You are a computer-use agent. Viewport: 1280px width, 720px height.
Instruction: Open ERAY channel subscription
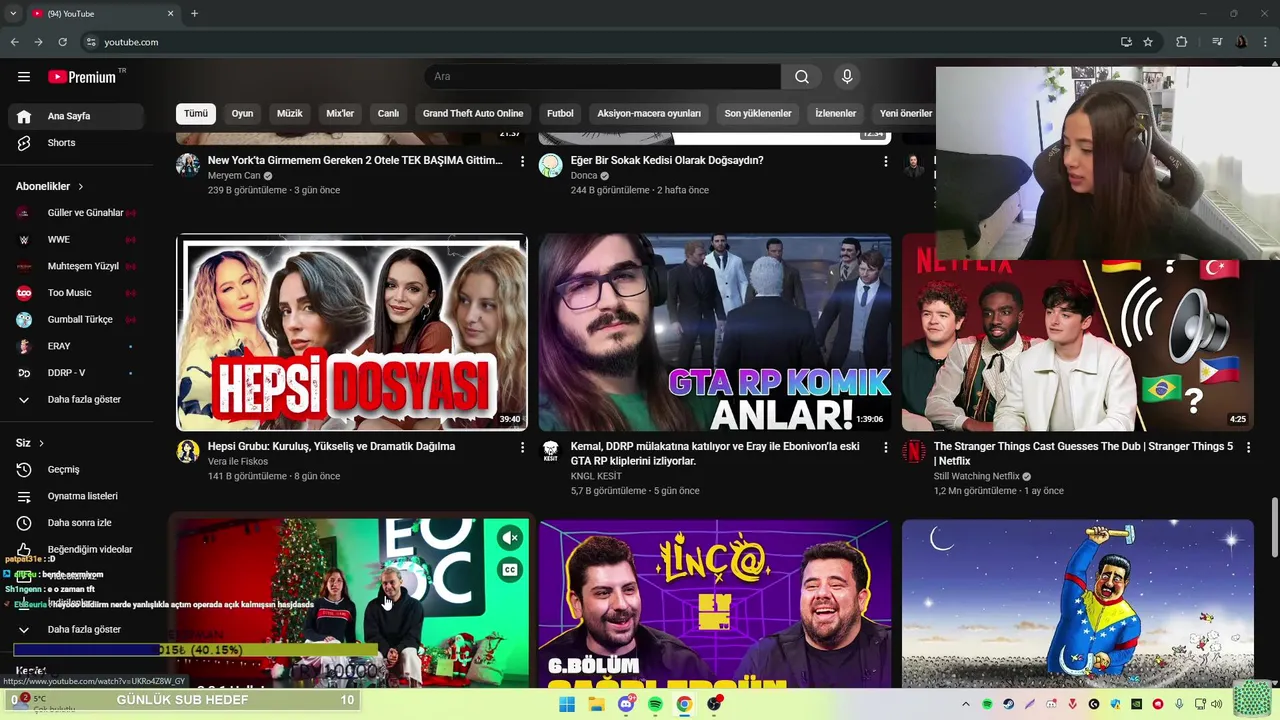click(75, 346)
